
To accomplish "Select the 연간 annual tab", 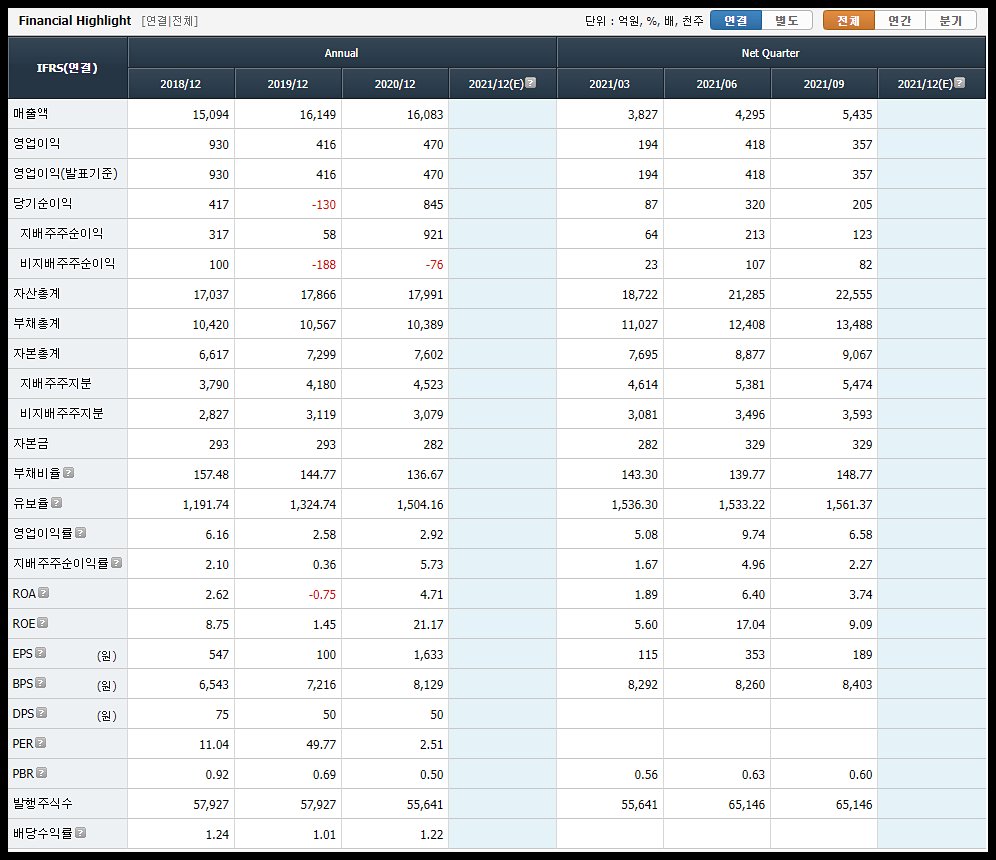I will click(x=899, y=20).
